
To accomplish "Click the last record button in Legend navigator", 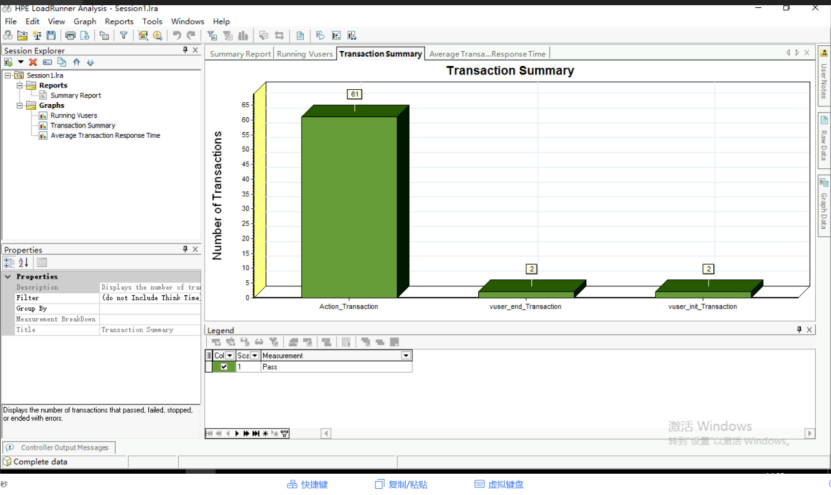I will [256, 434].
